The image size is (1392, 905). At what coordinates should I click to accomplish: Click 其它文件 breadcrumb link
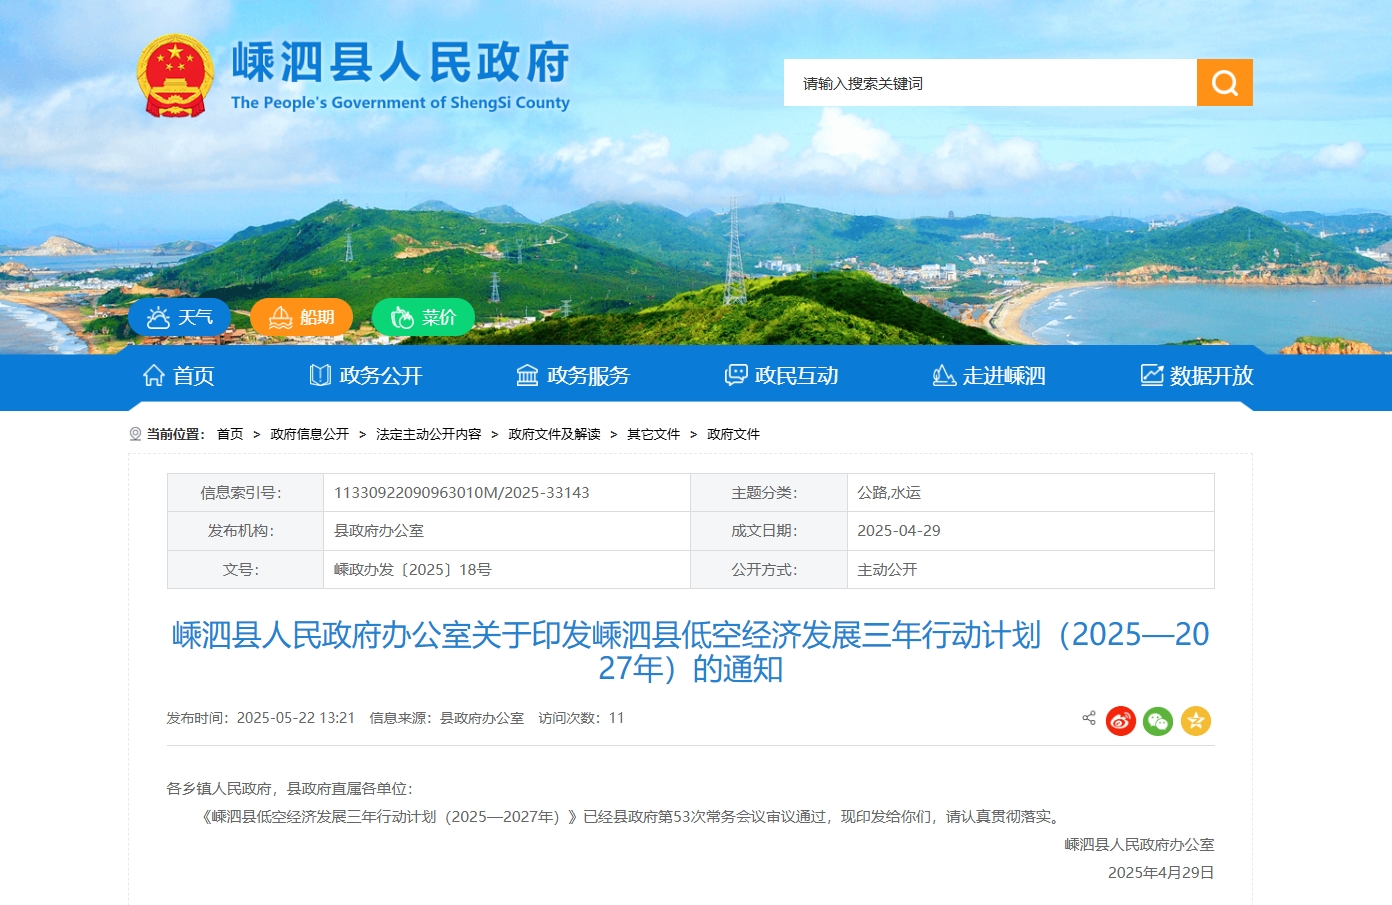point(653,434)
